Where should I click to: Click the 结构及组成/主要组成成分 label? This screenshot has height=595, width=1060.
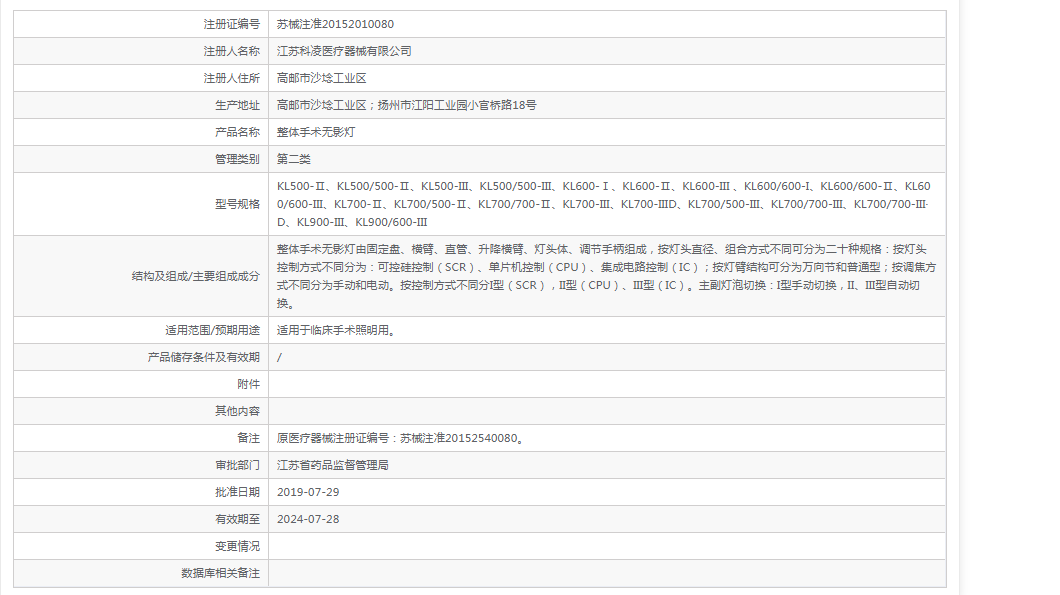pyautogui.click(x=195, y=277)
